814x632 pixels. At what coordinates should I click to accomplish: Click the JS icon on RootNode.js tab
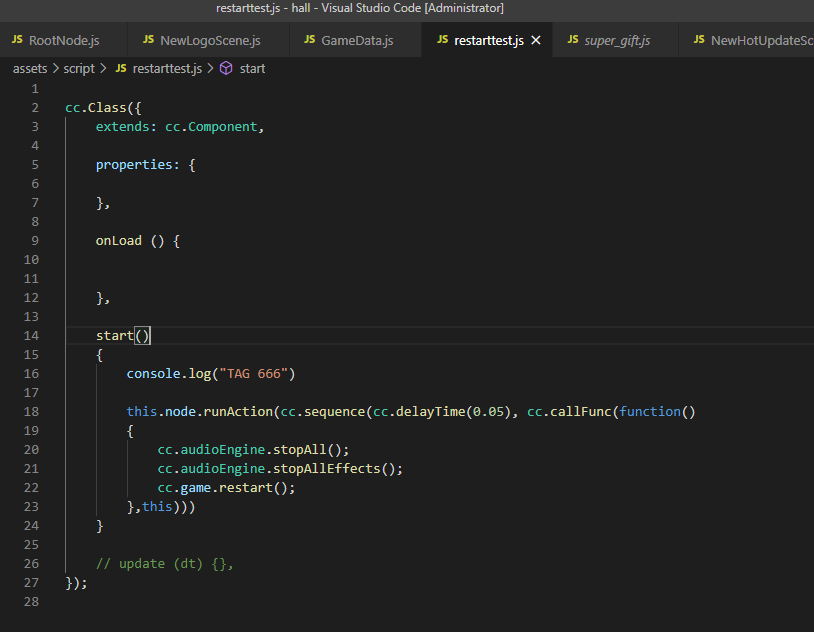(17, 39)
